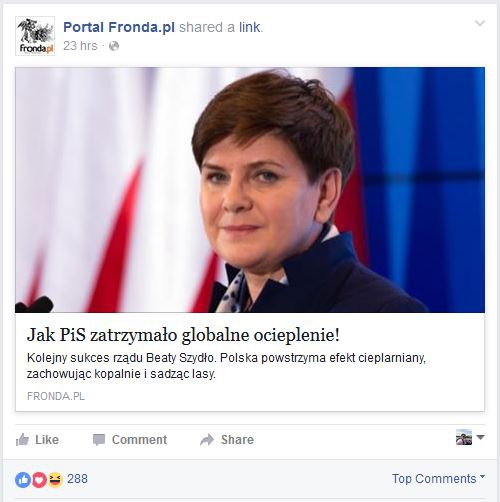Share the Fronda.pl post

[x=227, y=440]
